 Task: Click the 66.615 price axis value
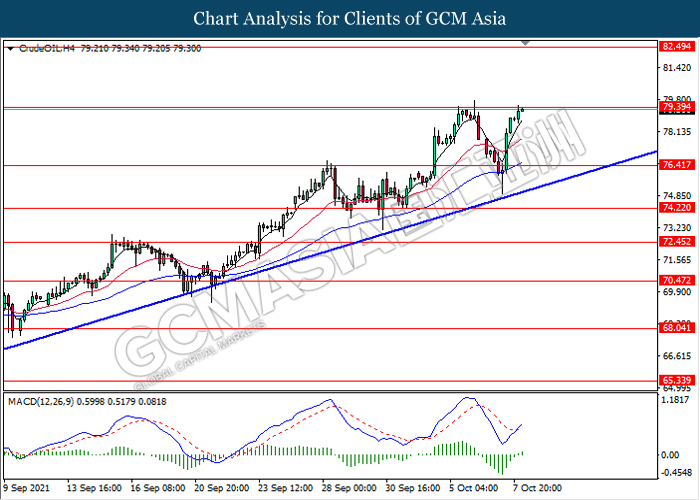[x=677, y=356]
